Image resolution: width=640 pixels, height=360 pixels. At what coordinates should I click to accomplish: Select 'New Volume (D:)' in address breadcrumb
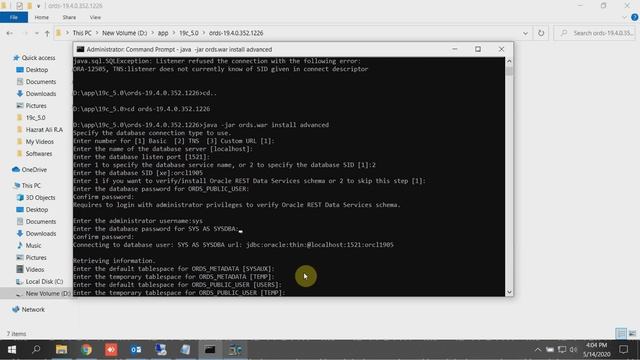tap(124, 33)
